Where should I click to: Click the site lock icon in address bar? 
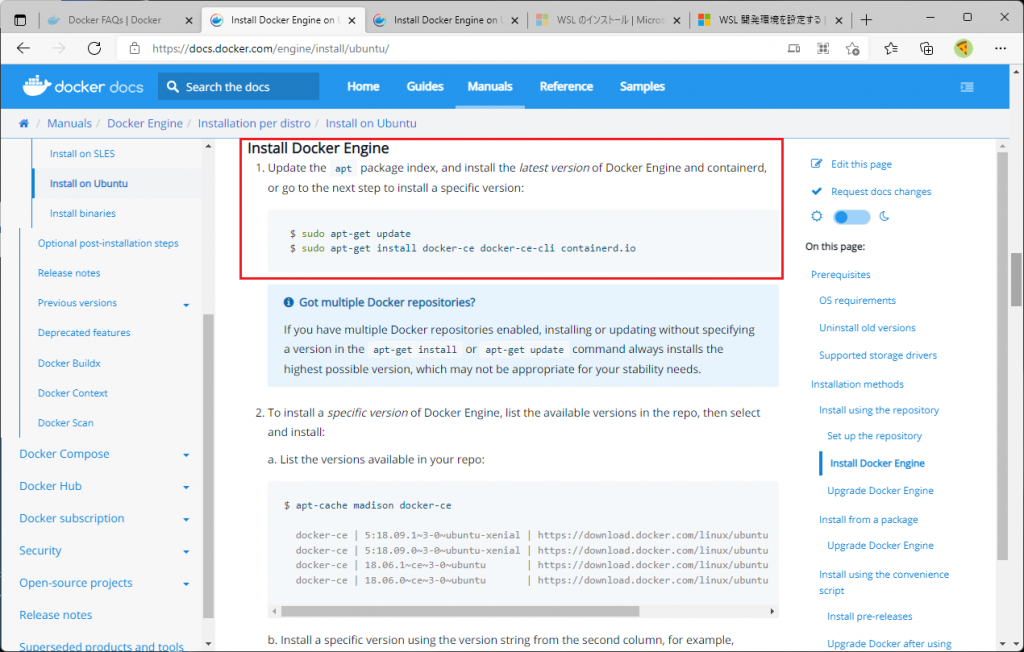pos(135,48)
